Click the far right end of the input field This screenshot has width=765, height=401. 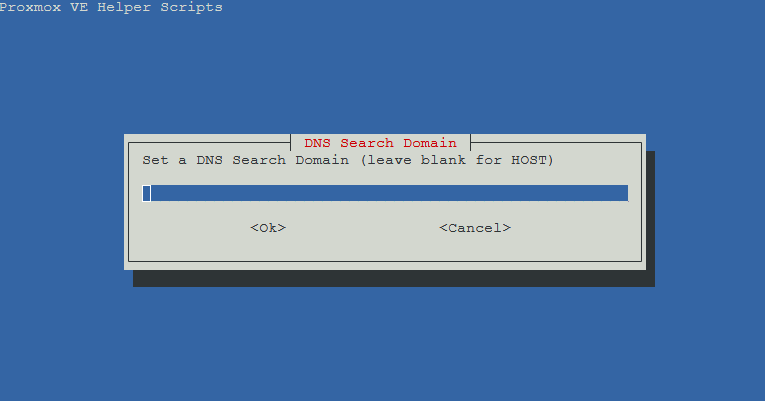coord(624,193)
